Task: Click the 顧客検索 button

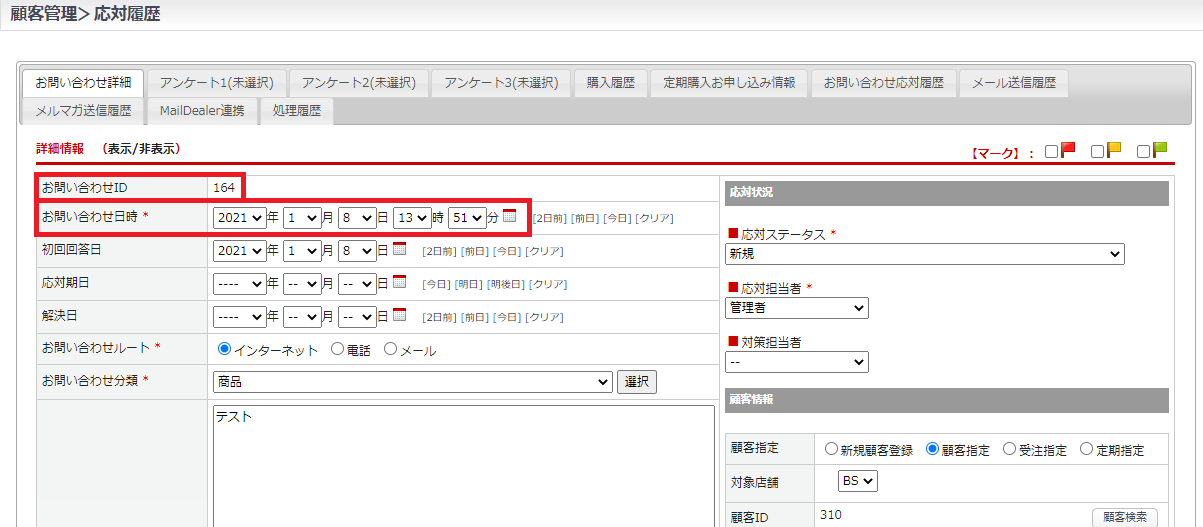Action: click(x=1123, y=517)
